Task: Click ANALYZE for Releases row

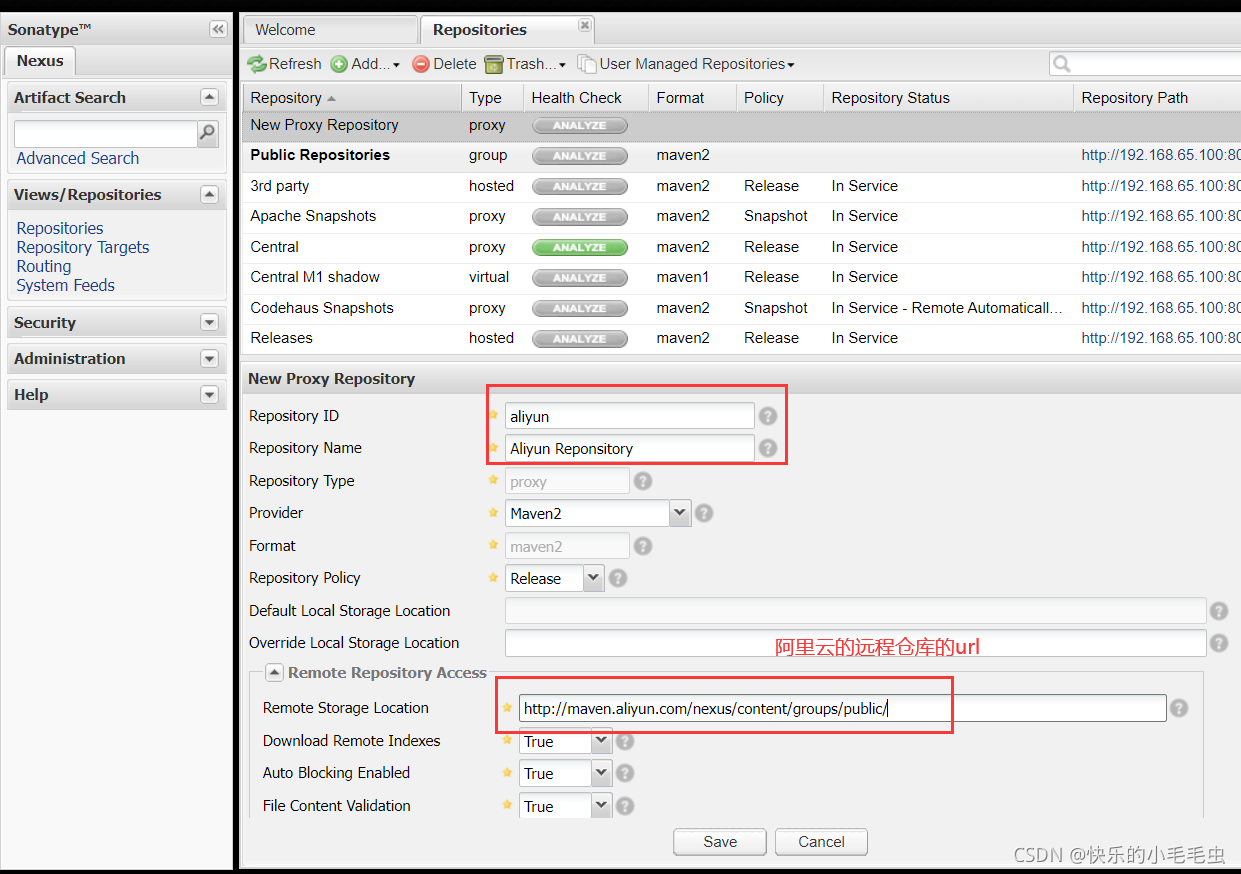Action: tap(580, 339)
